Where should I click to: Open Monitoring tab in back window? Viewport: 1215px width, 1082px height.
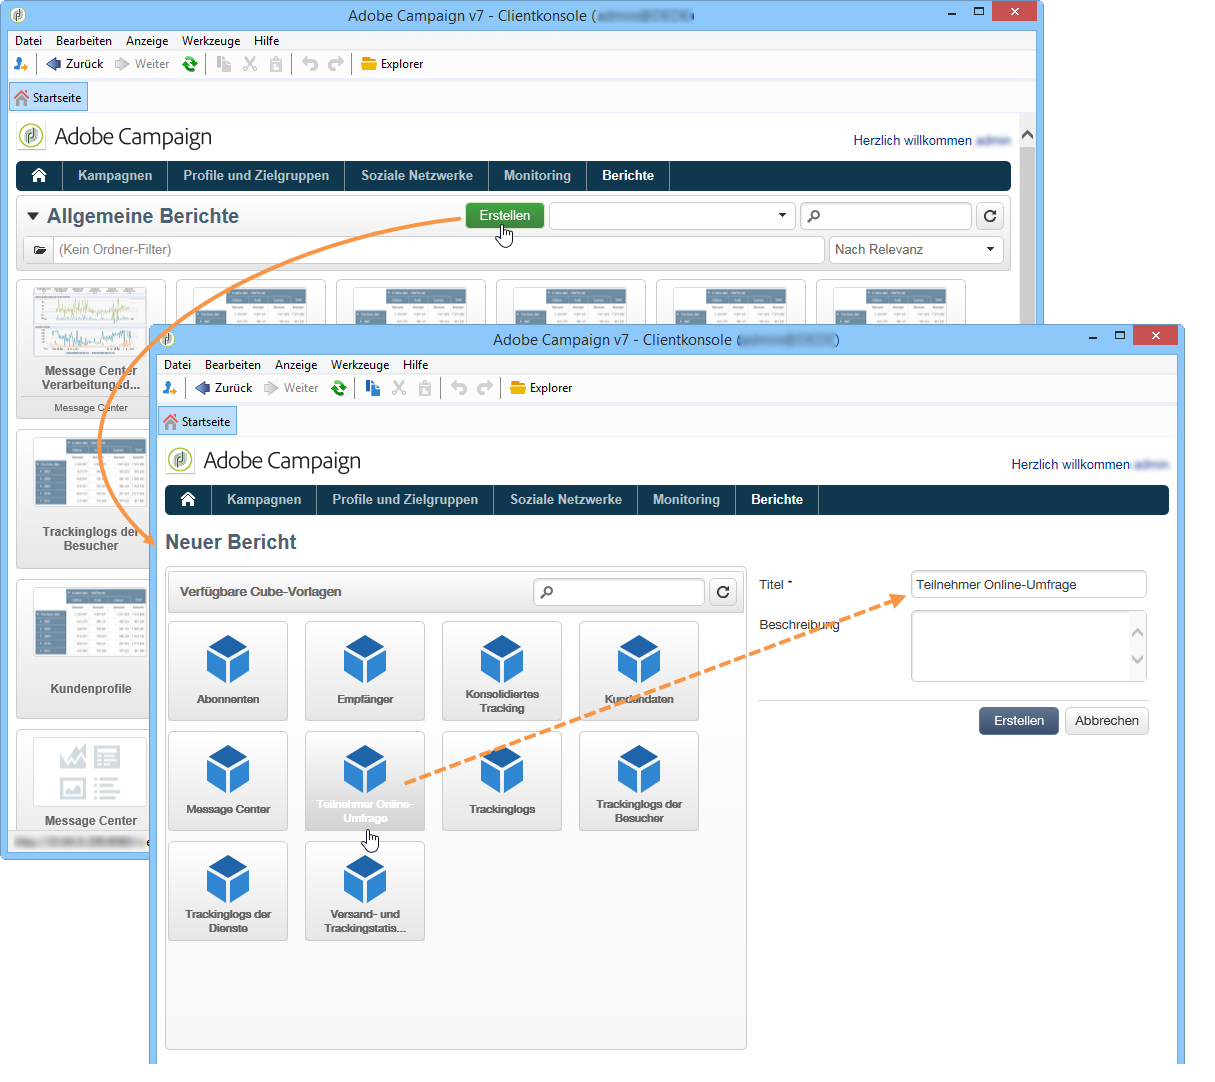coord(537,175)
